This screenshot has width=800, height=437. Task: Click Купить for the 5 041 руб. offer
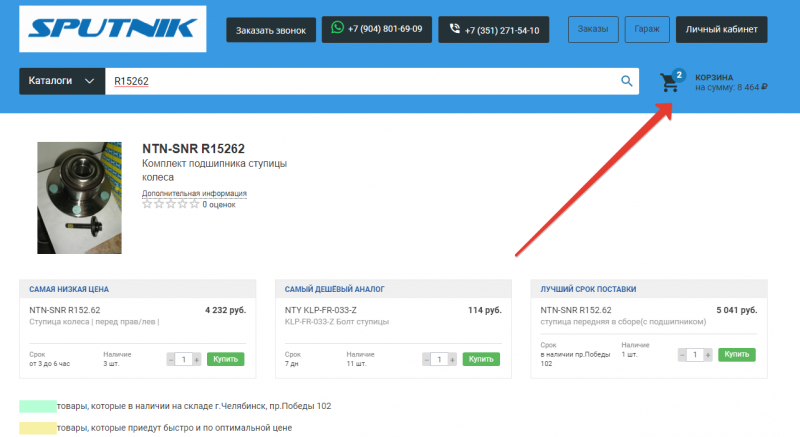pos(737,354)
